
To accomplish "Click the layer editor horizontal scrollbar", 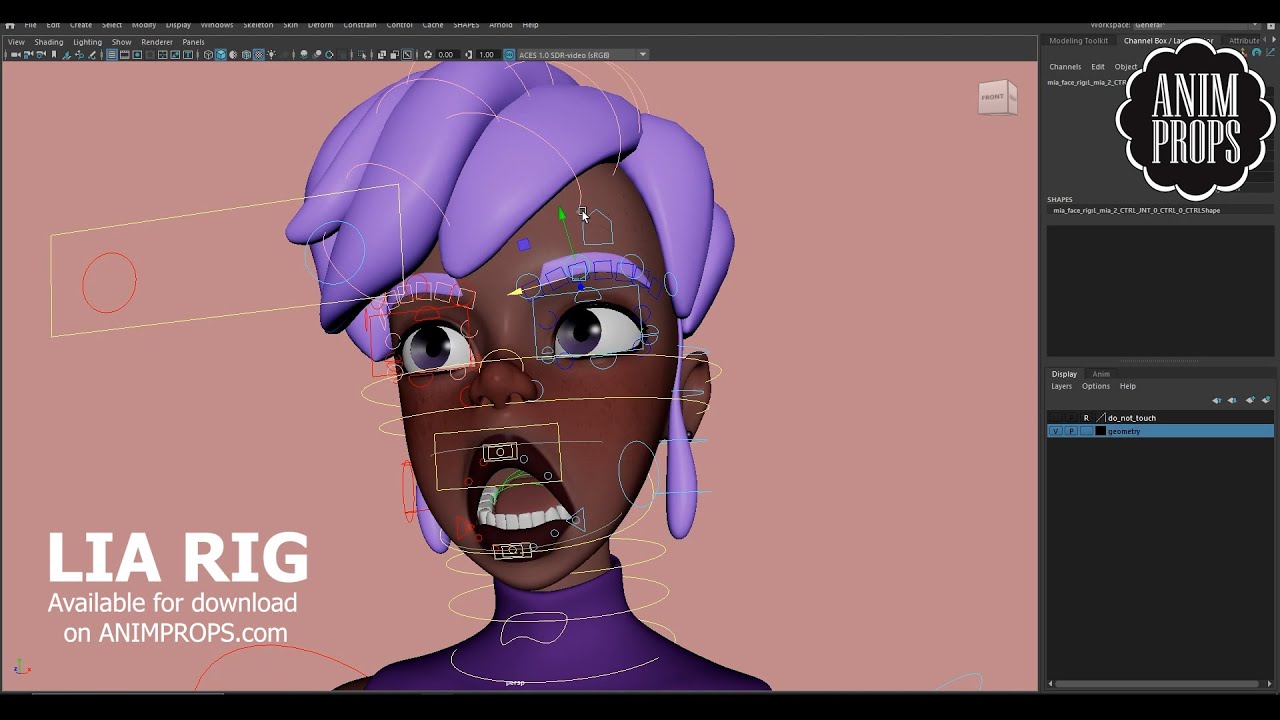I will (1158, 684).
